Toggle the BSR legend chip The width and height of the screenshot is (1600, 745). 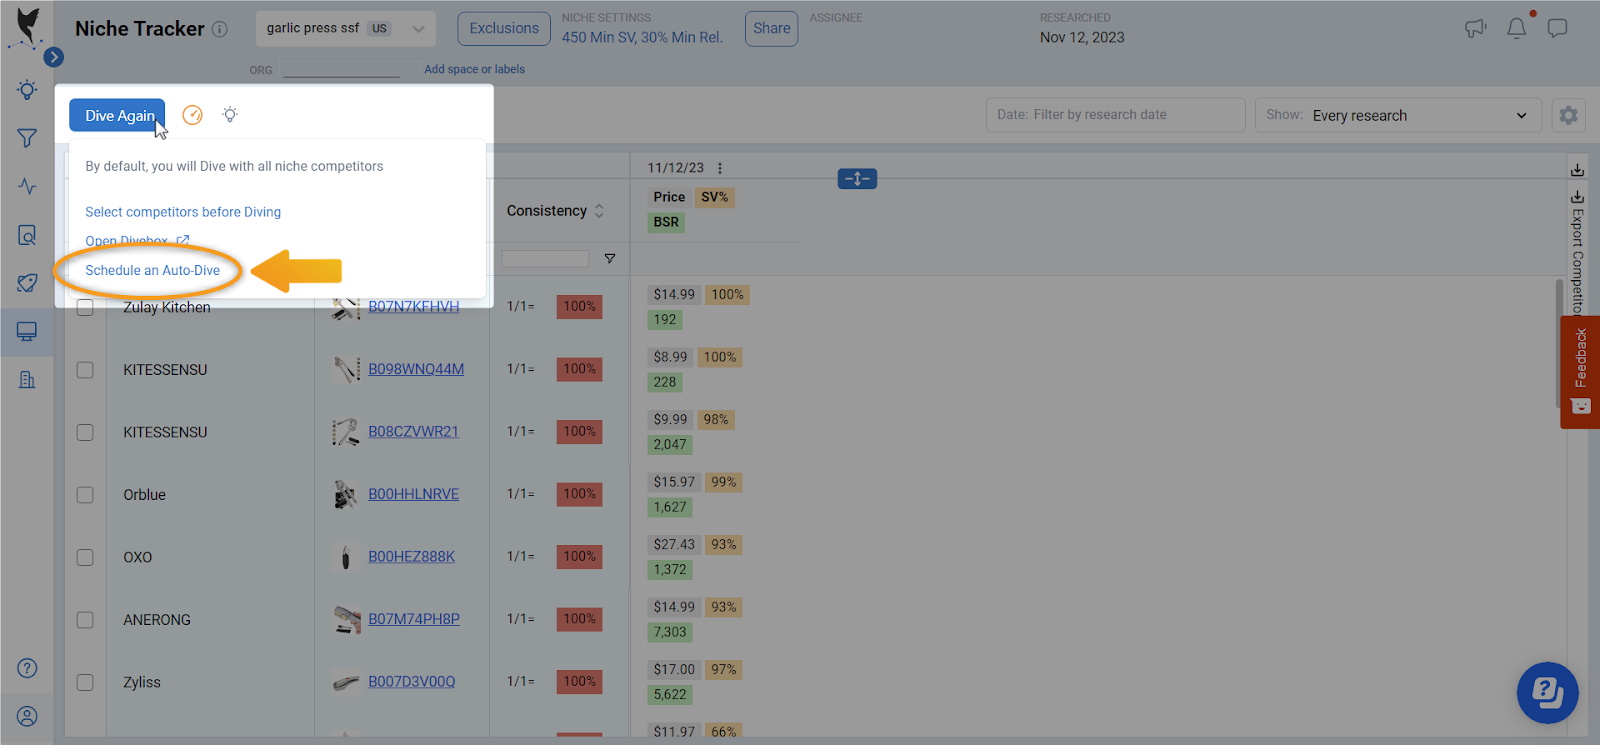[666, 222]
